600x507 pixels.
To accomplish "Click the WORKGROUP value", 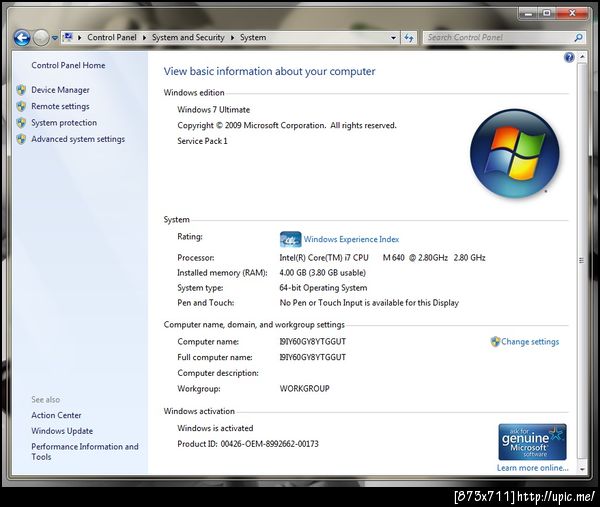I will (305, 389).
